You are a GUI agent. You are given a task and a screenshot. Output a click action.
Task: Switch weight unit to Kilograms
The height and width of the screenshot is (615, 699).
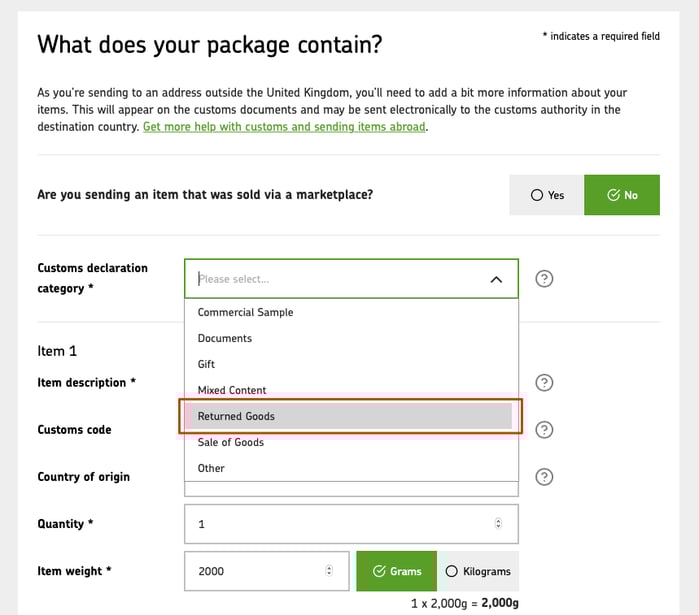[478, 571]
